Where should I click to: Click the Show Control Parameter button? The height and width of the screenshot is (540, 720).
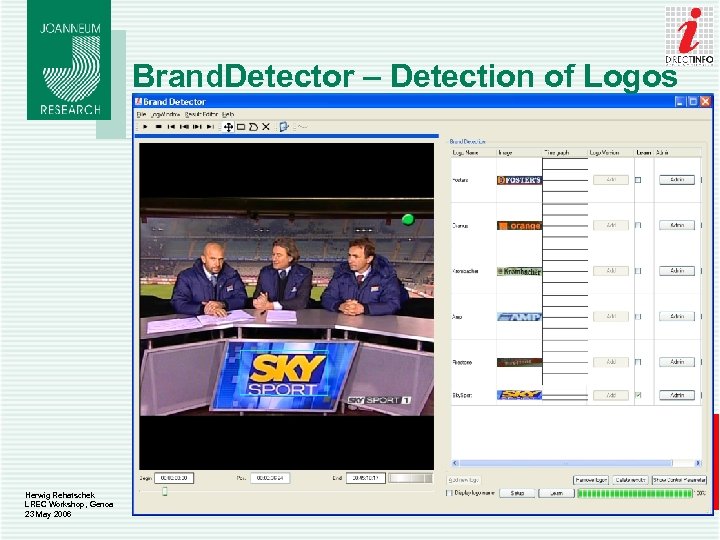pyautogui.click(x=679, y=480)
